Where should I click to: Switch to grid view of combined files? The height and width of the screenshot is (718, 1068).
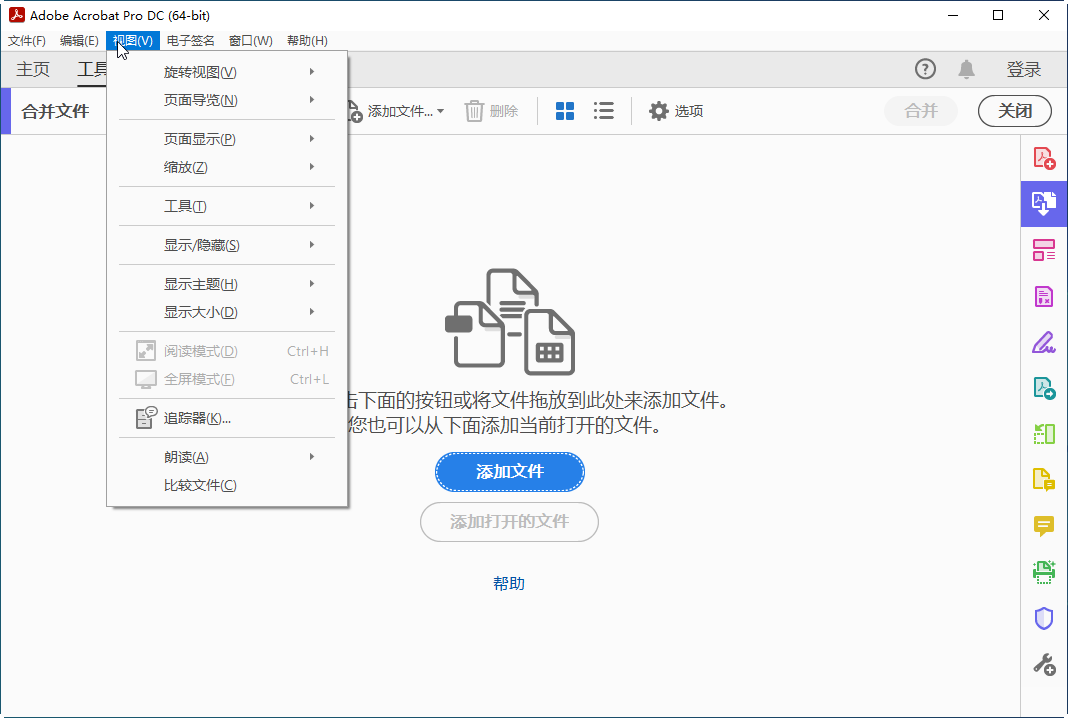(565, 111)
